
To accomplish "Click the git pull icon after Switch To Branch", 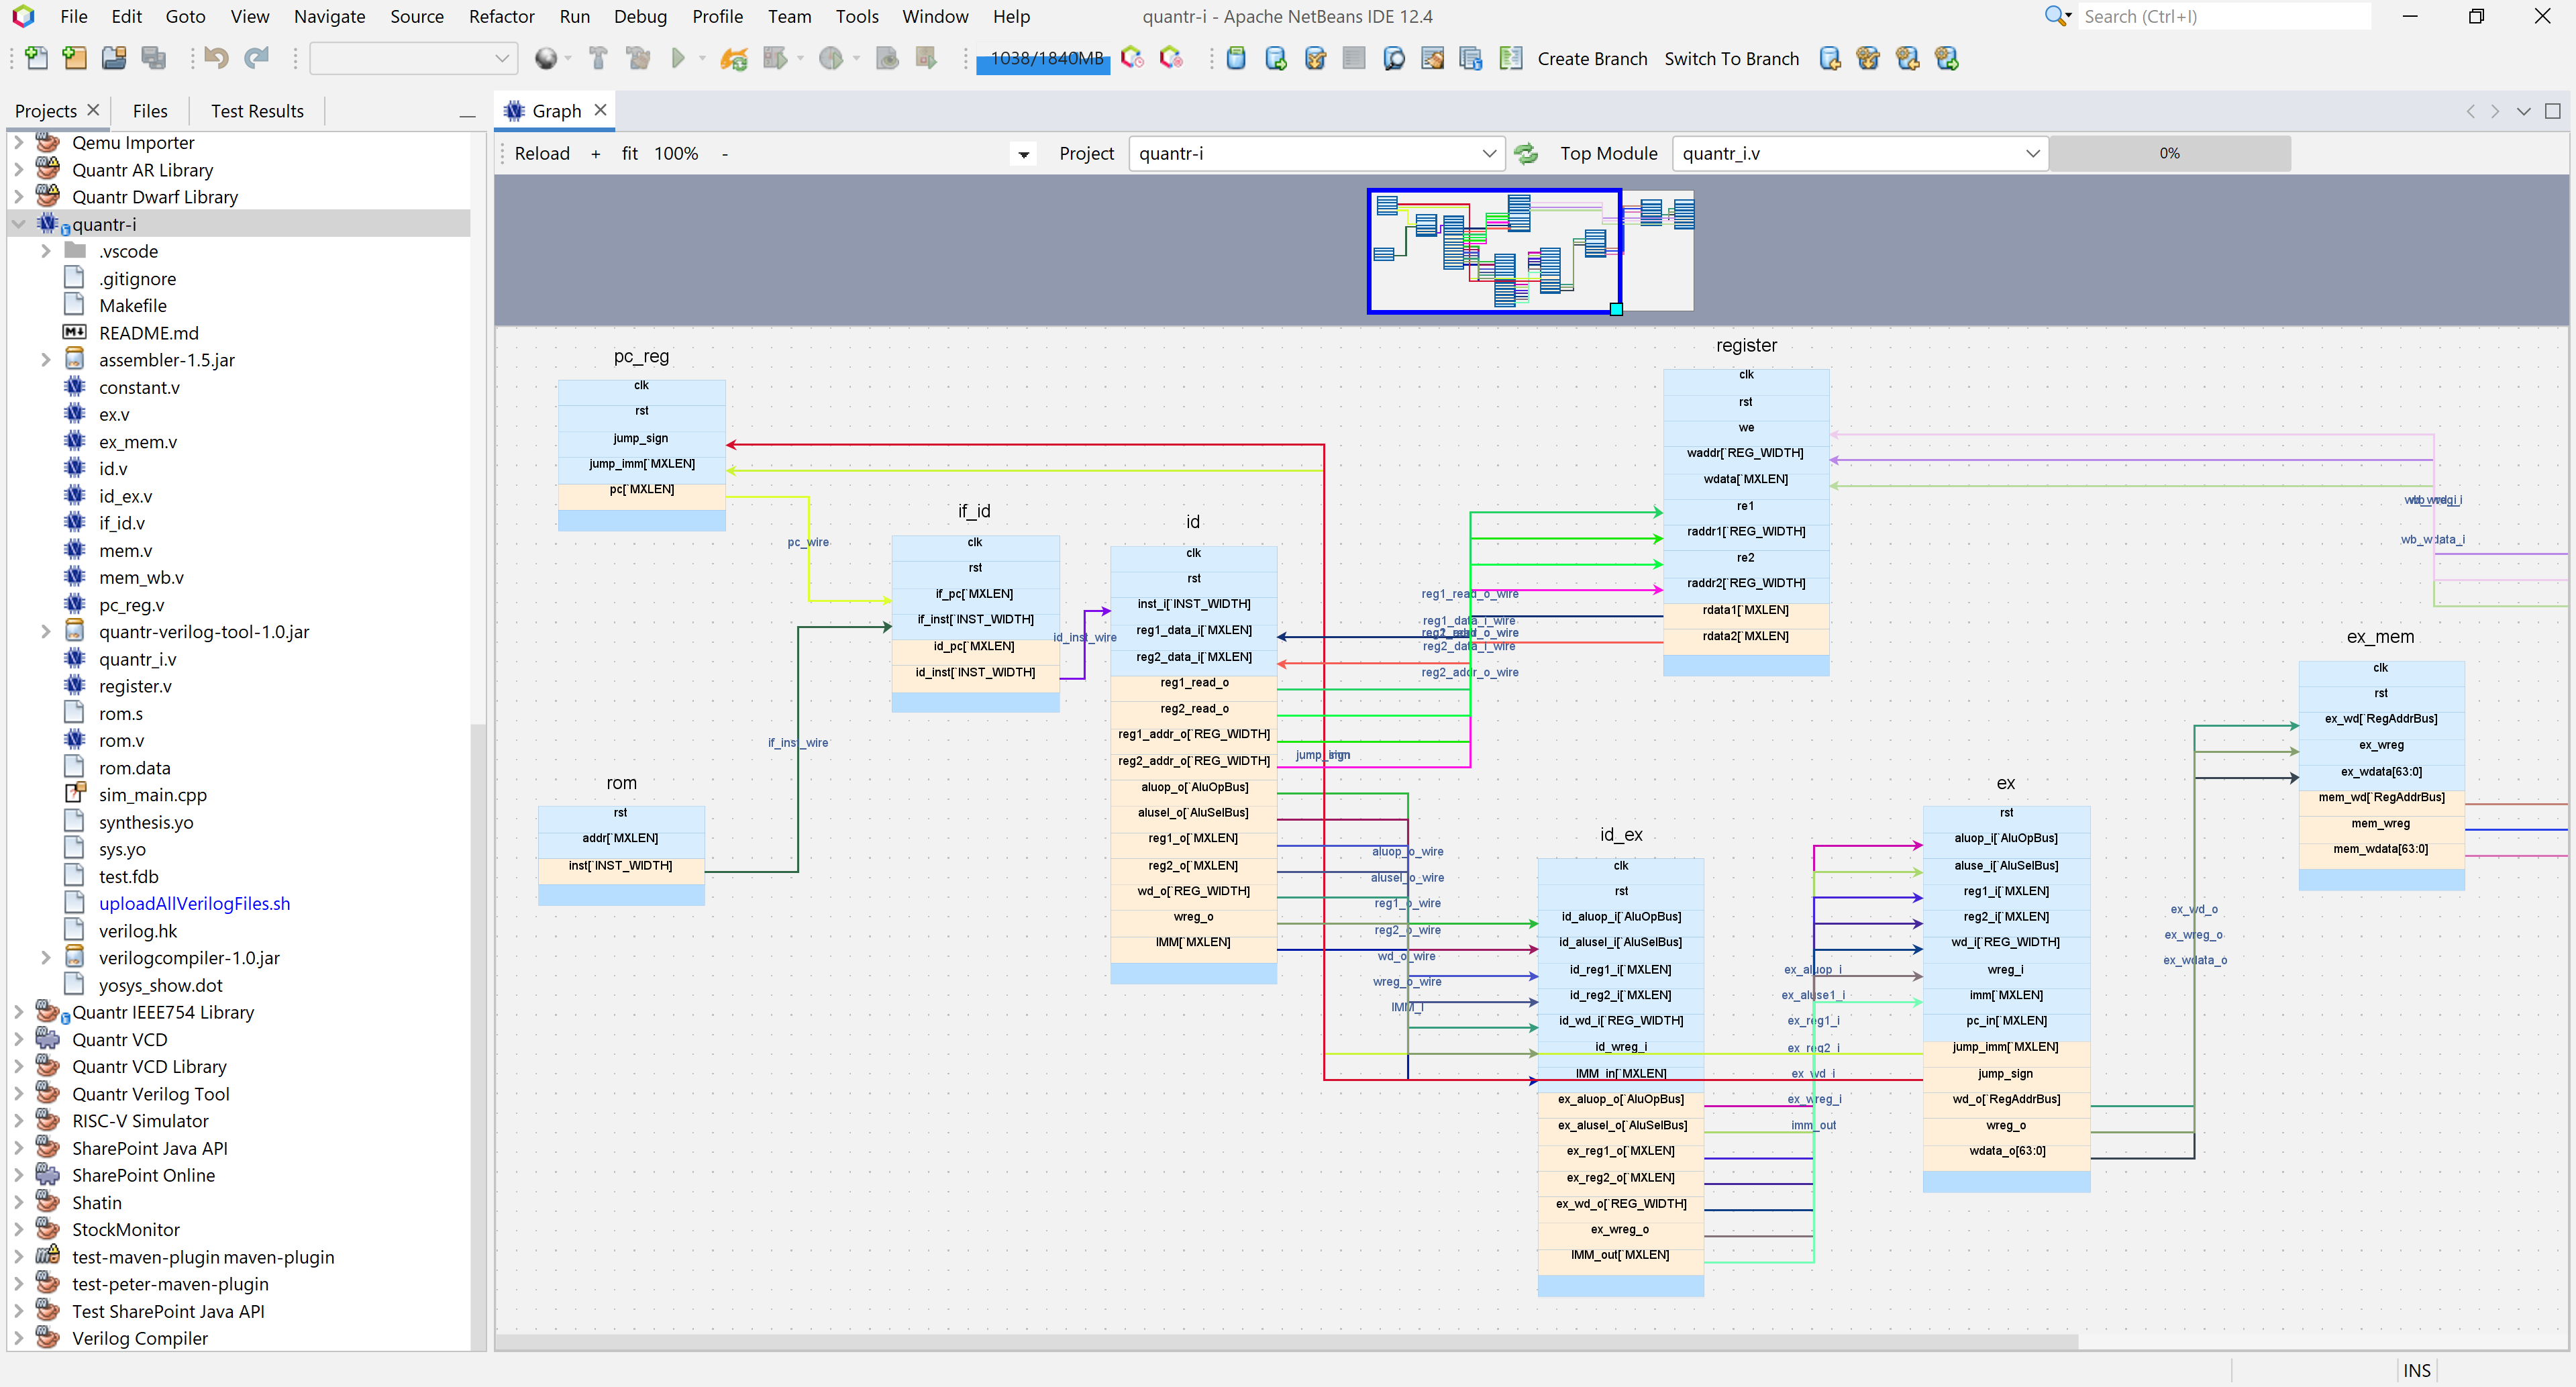I will point(1830,58).
